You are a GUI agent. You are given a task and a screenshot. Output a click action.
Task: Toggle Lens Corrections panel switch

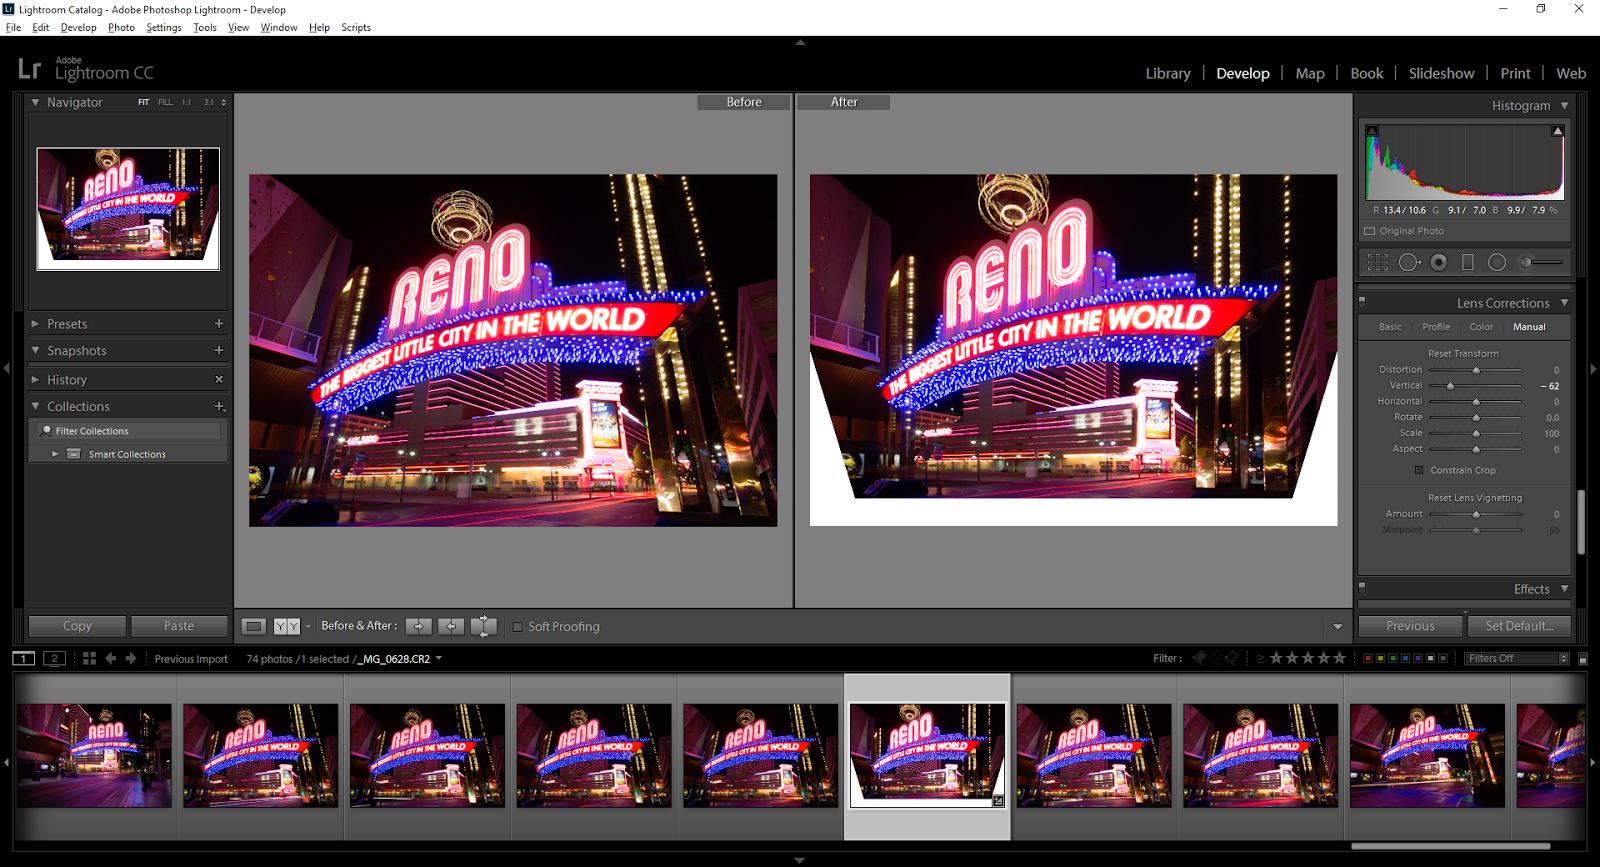pyautogui.click(x=1362, y=301)
